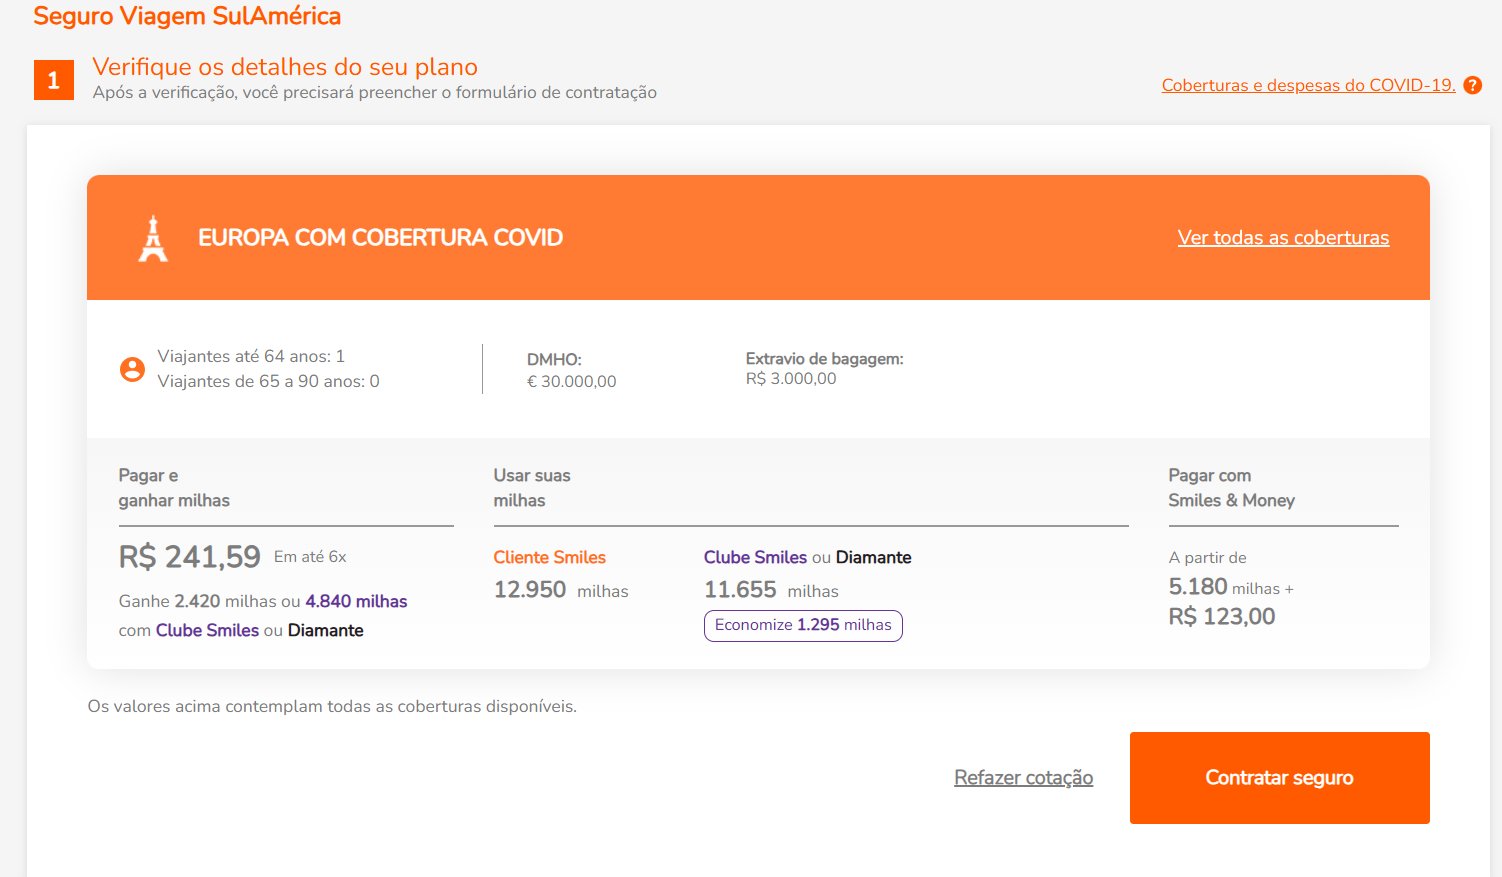
Task: Click the 5.180 milhas + value
Action: click(x=1231, y=587)
